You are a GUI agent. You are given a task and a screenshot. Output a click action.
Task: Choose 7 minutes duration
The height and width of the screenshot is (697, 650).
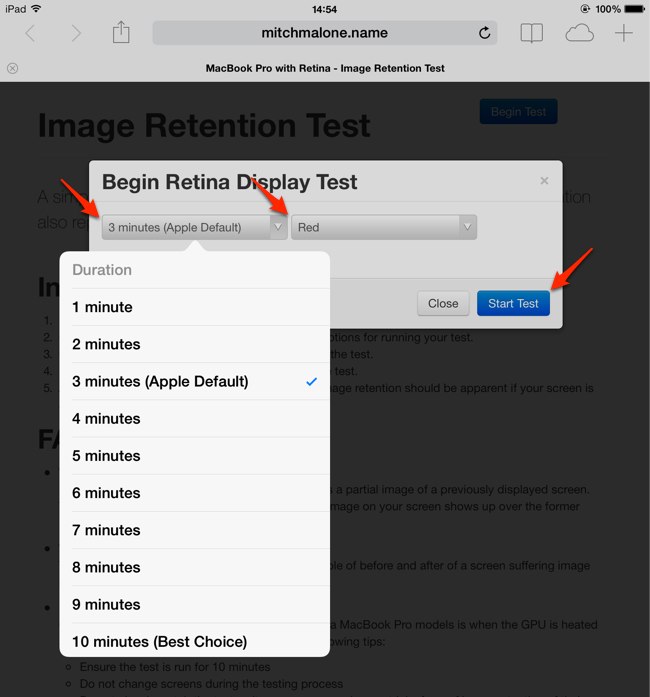pyautogui.click(x=195, y=530)
